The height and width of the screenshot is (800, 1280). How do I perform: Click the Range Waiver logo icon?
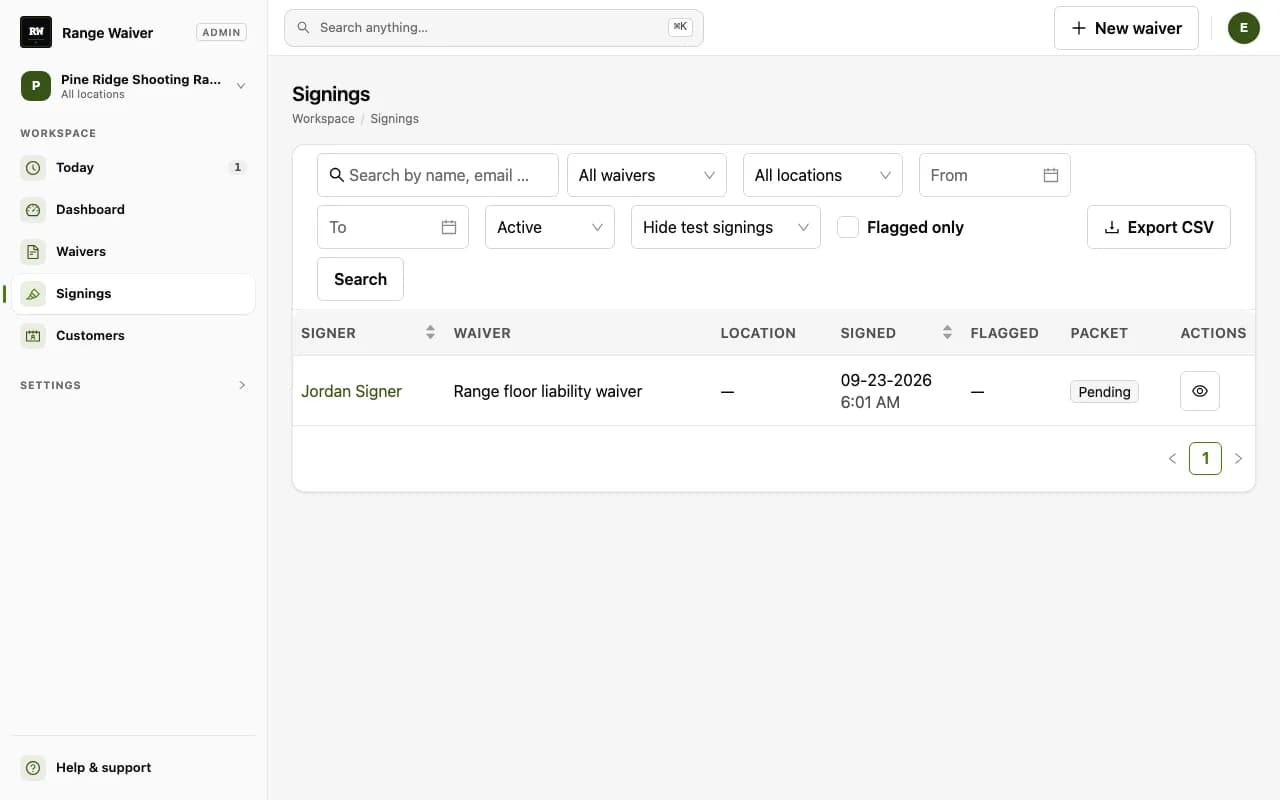36,32
